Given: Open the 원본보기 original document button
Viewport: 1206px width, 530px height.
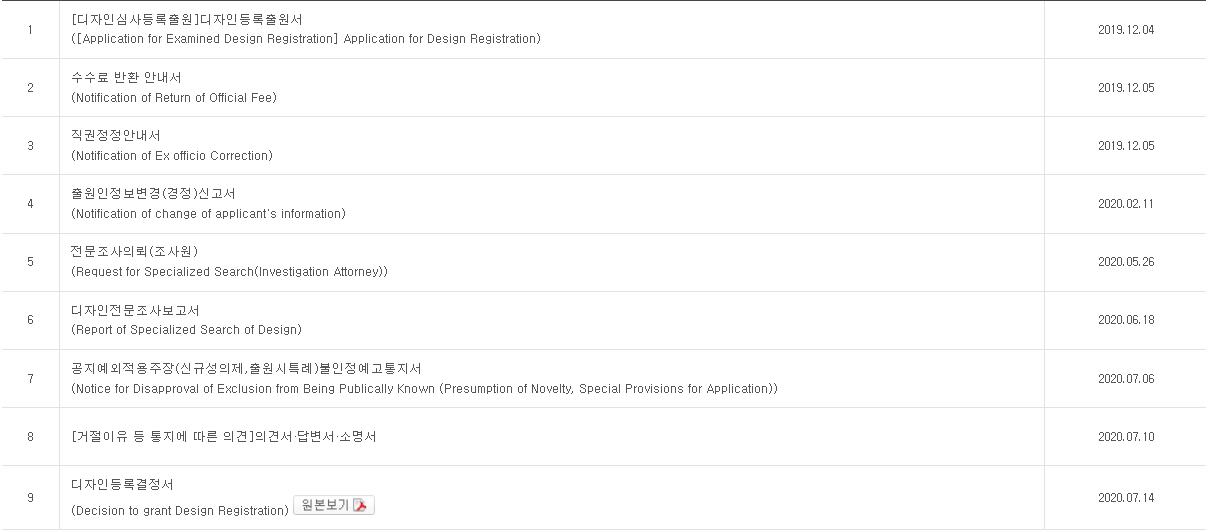Looking at the screenshot, I should pos(334,505).
